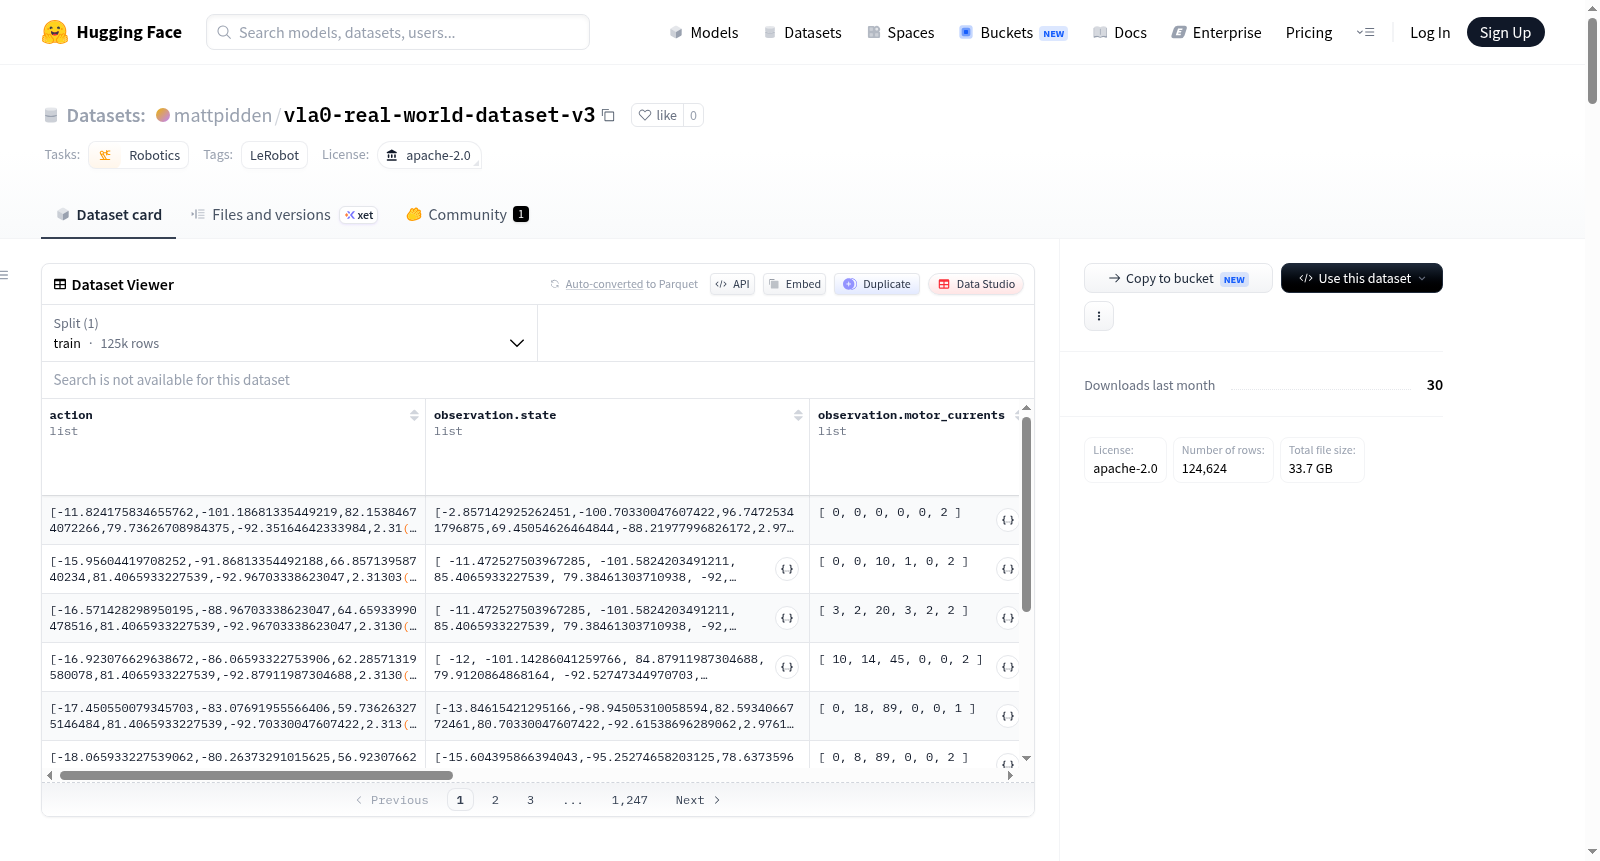
Task: Go to page 2 of the table
Action: [x=495, y=800]
